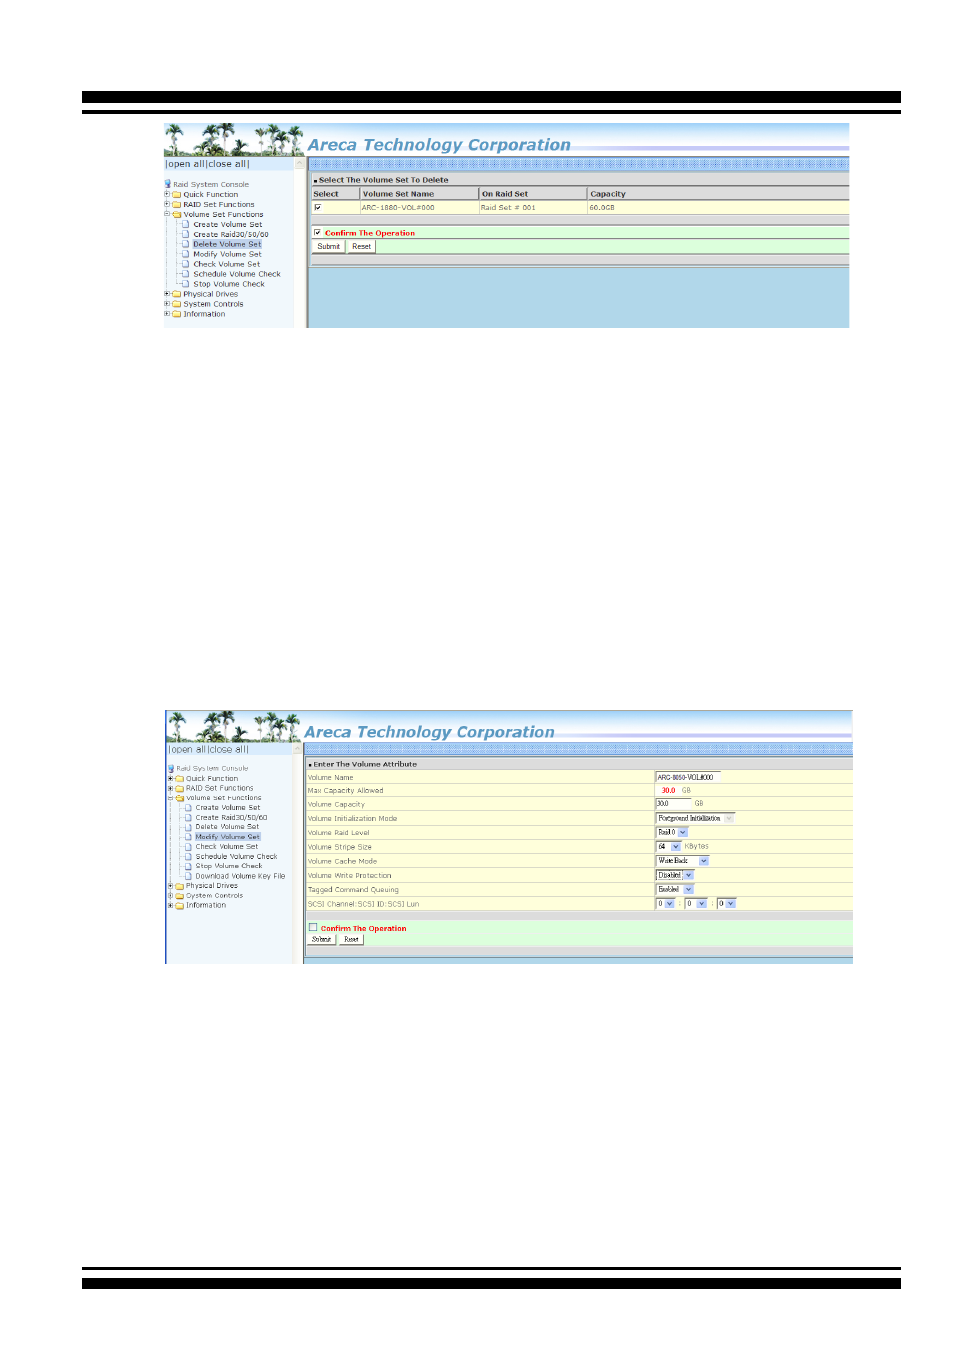Viewport: 954px width, 1354px height.
Task: Select Delete Volume Set on delete-volume screen
Action: [227, 244]
